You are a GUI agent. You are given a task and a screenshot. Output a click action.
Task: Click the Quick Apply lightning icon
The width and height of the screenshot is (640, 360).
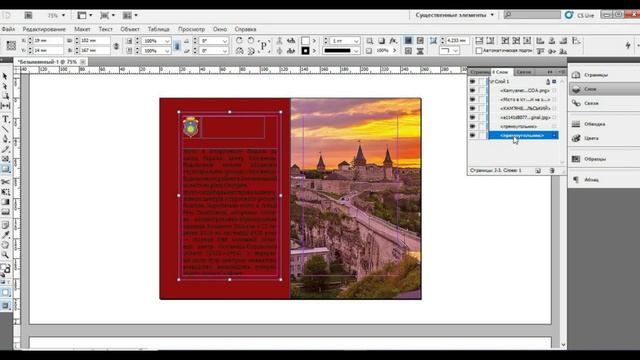(628, 45)
